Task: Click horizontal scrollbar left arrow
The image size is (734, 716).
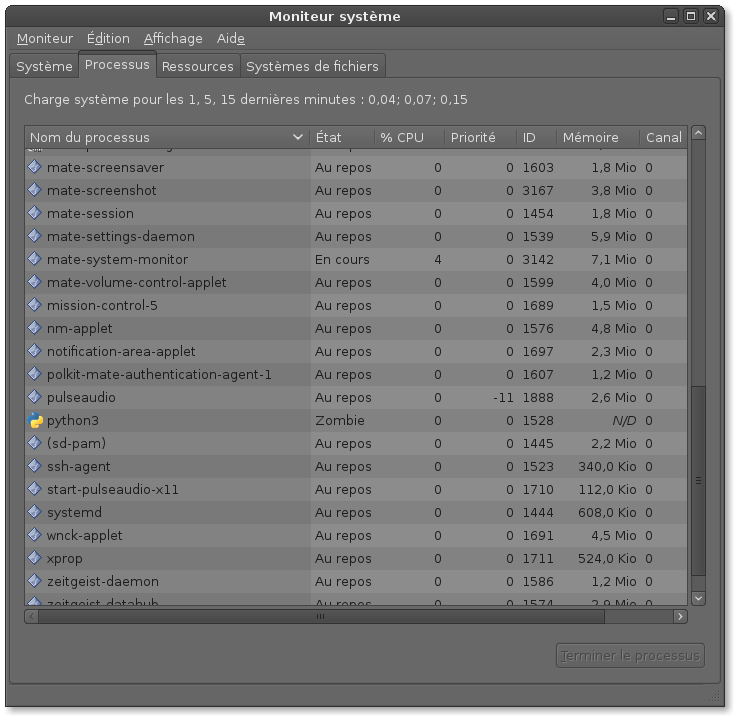Action: click(31, 616)
